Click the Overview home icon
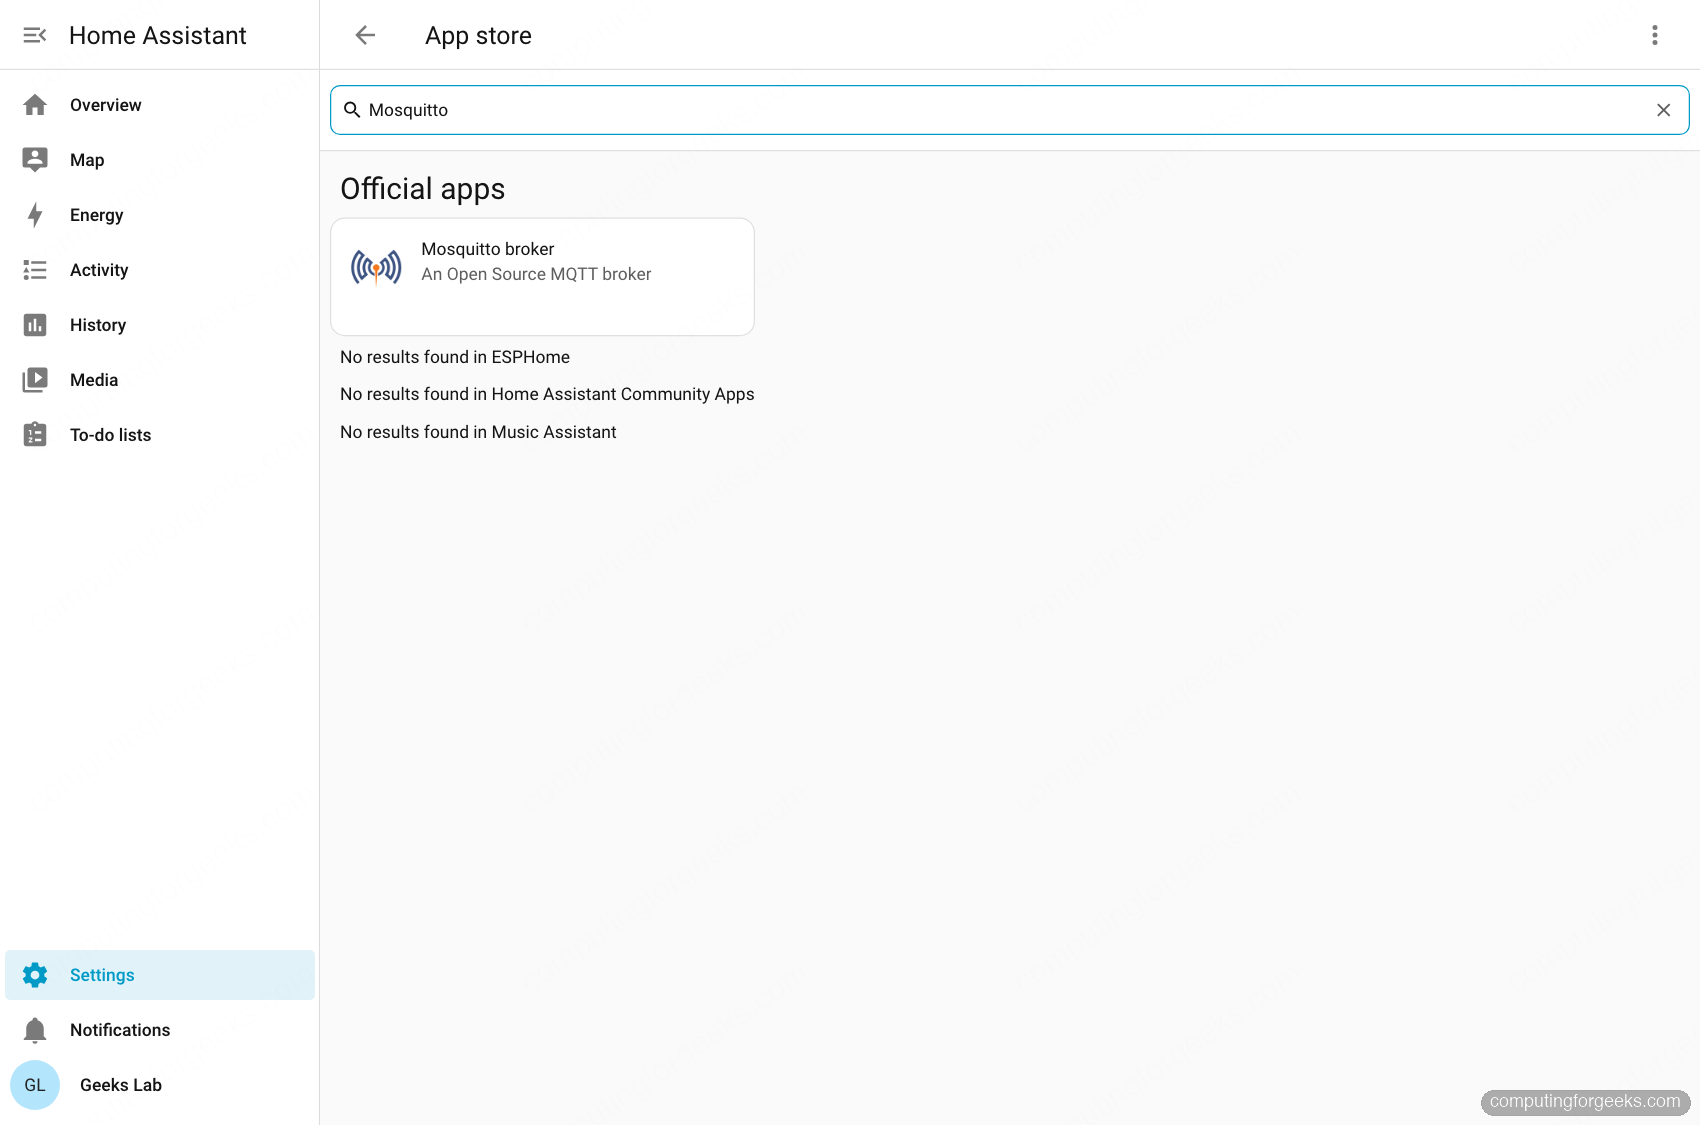1700x1125 pixels. click(x=35, y=105)
